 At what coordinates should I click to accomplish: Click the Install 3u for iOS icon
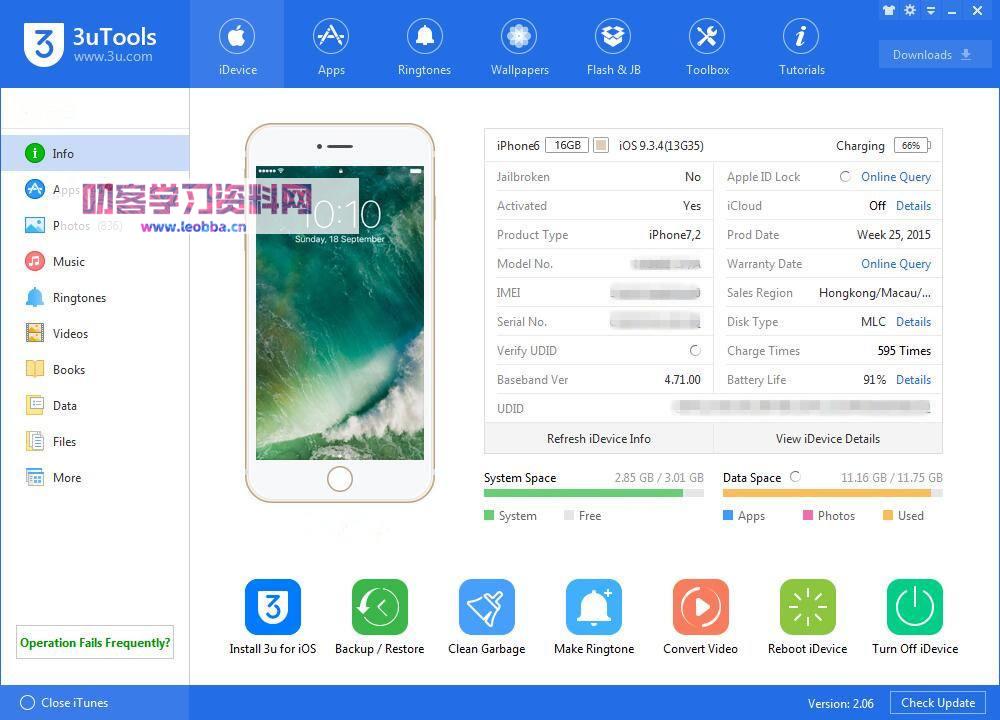[x=272, y=607]
